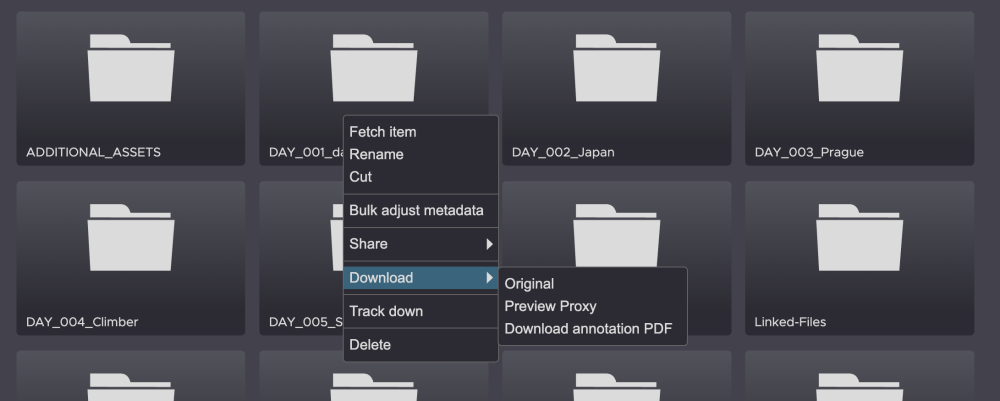Choose Rename from the context menu
This screenshot has height=401, width=1000.
click(377, 154)
